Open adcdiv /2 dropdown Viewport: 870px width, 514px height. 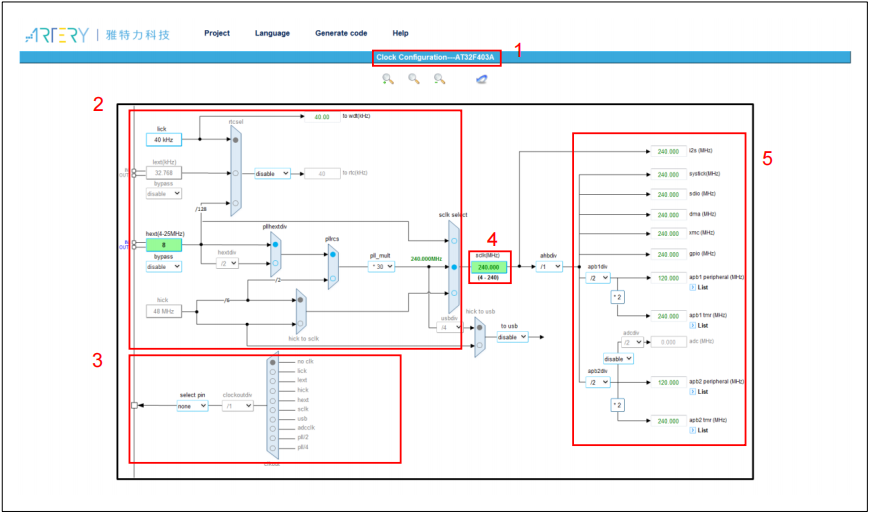(632, 342)
